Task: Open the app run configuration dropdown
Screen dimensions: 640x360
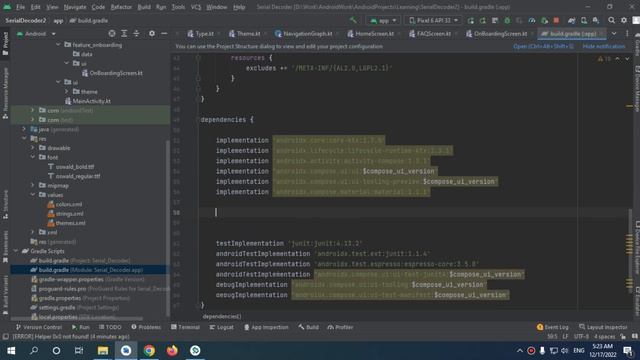Action: (x=383, y=20)
